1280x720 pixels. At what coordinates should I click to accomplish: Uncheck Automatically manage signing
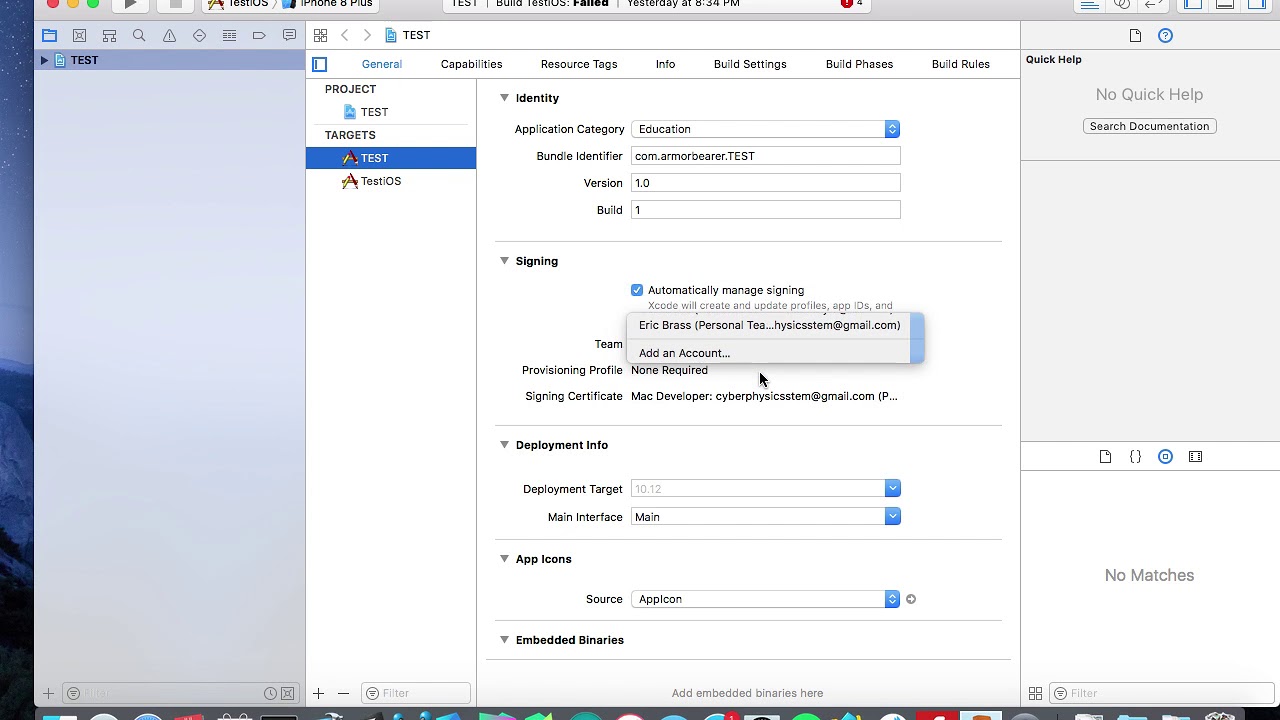pos(637,290)
